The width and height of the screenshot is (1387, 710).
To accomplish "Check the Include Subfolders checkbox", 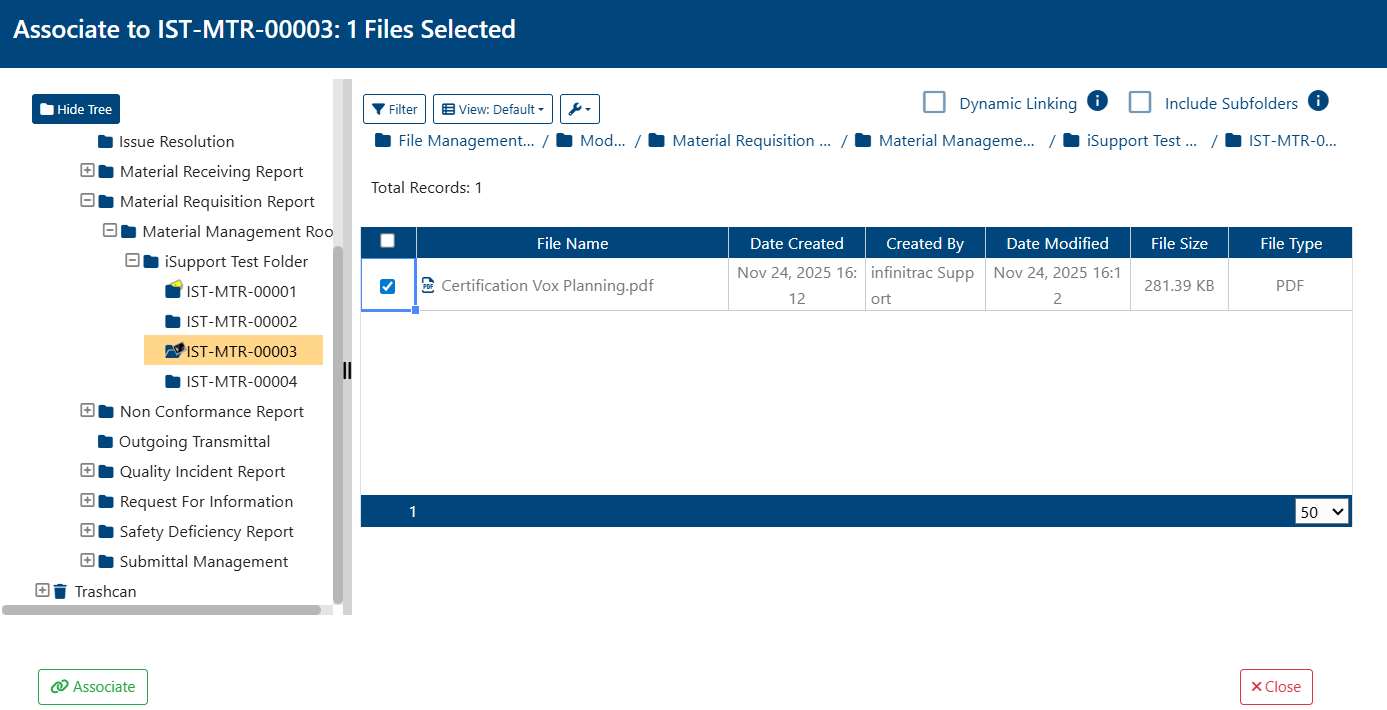I will click(x=1140, y=102).
